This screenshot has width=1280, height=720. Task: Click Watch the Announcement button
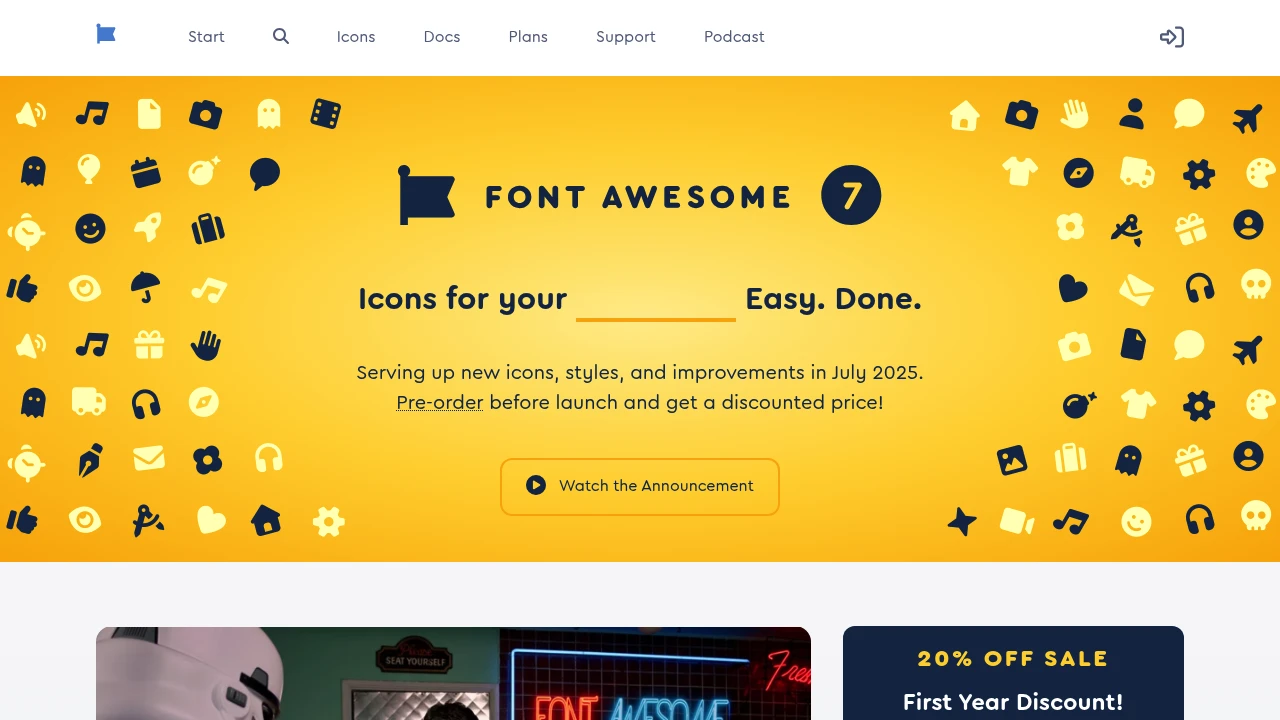pos(640,487)
